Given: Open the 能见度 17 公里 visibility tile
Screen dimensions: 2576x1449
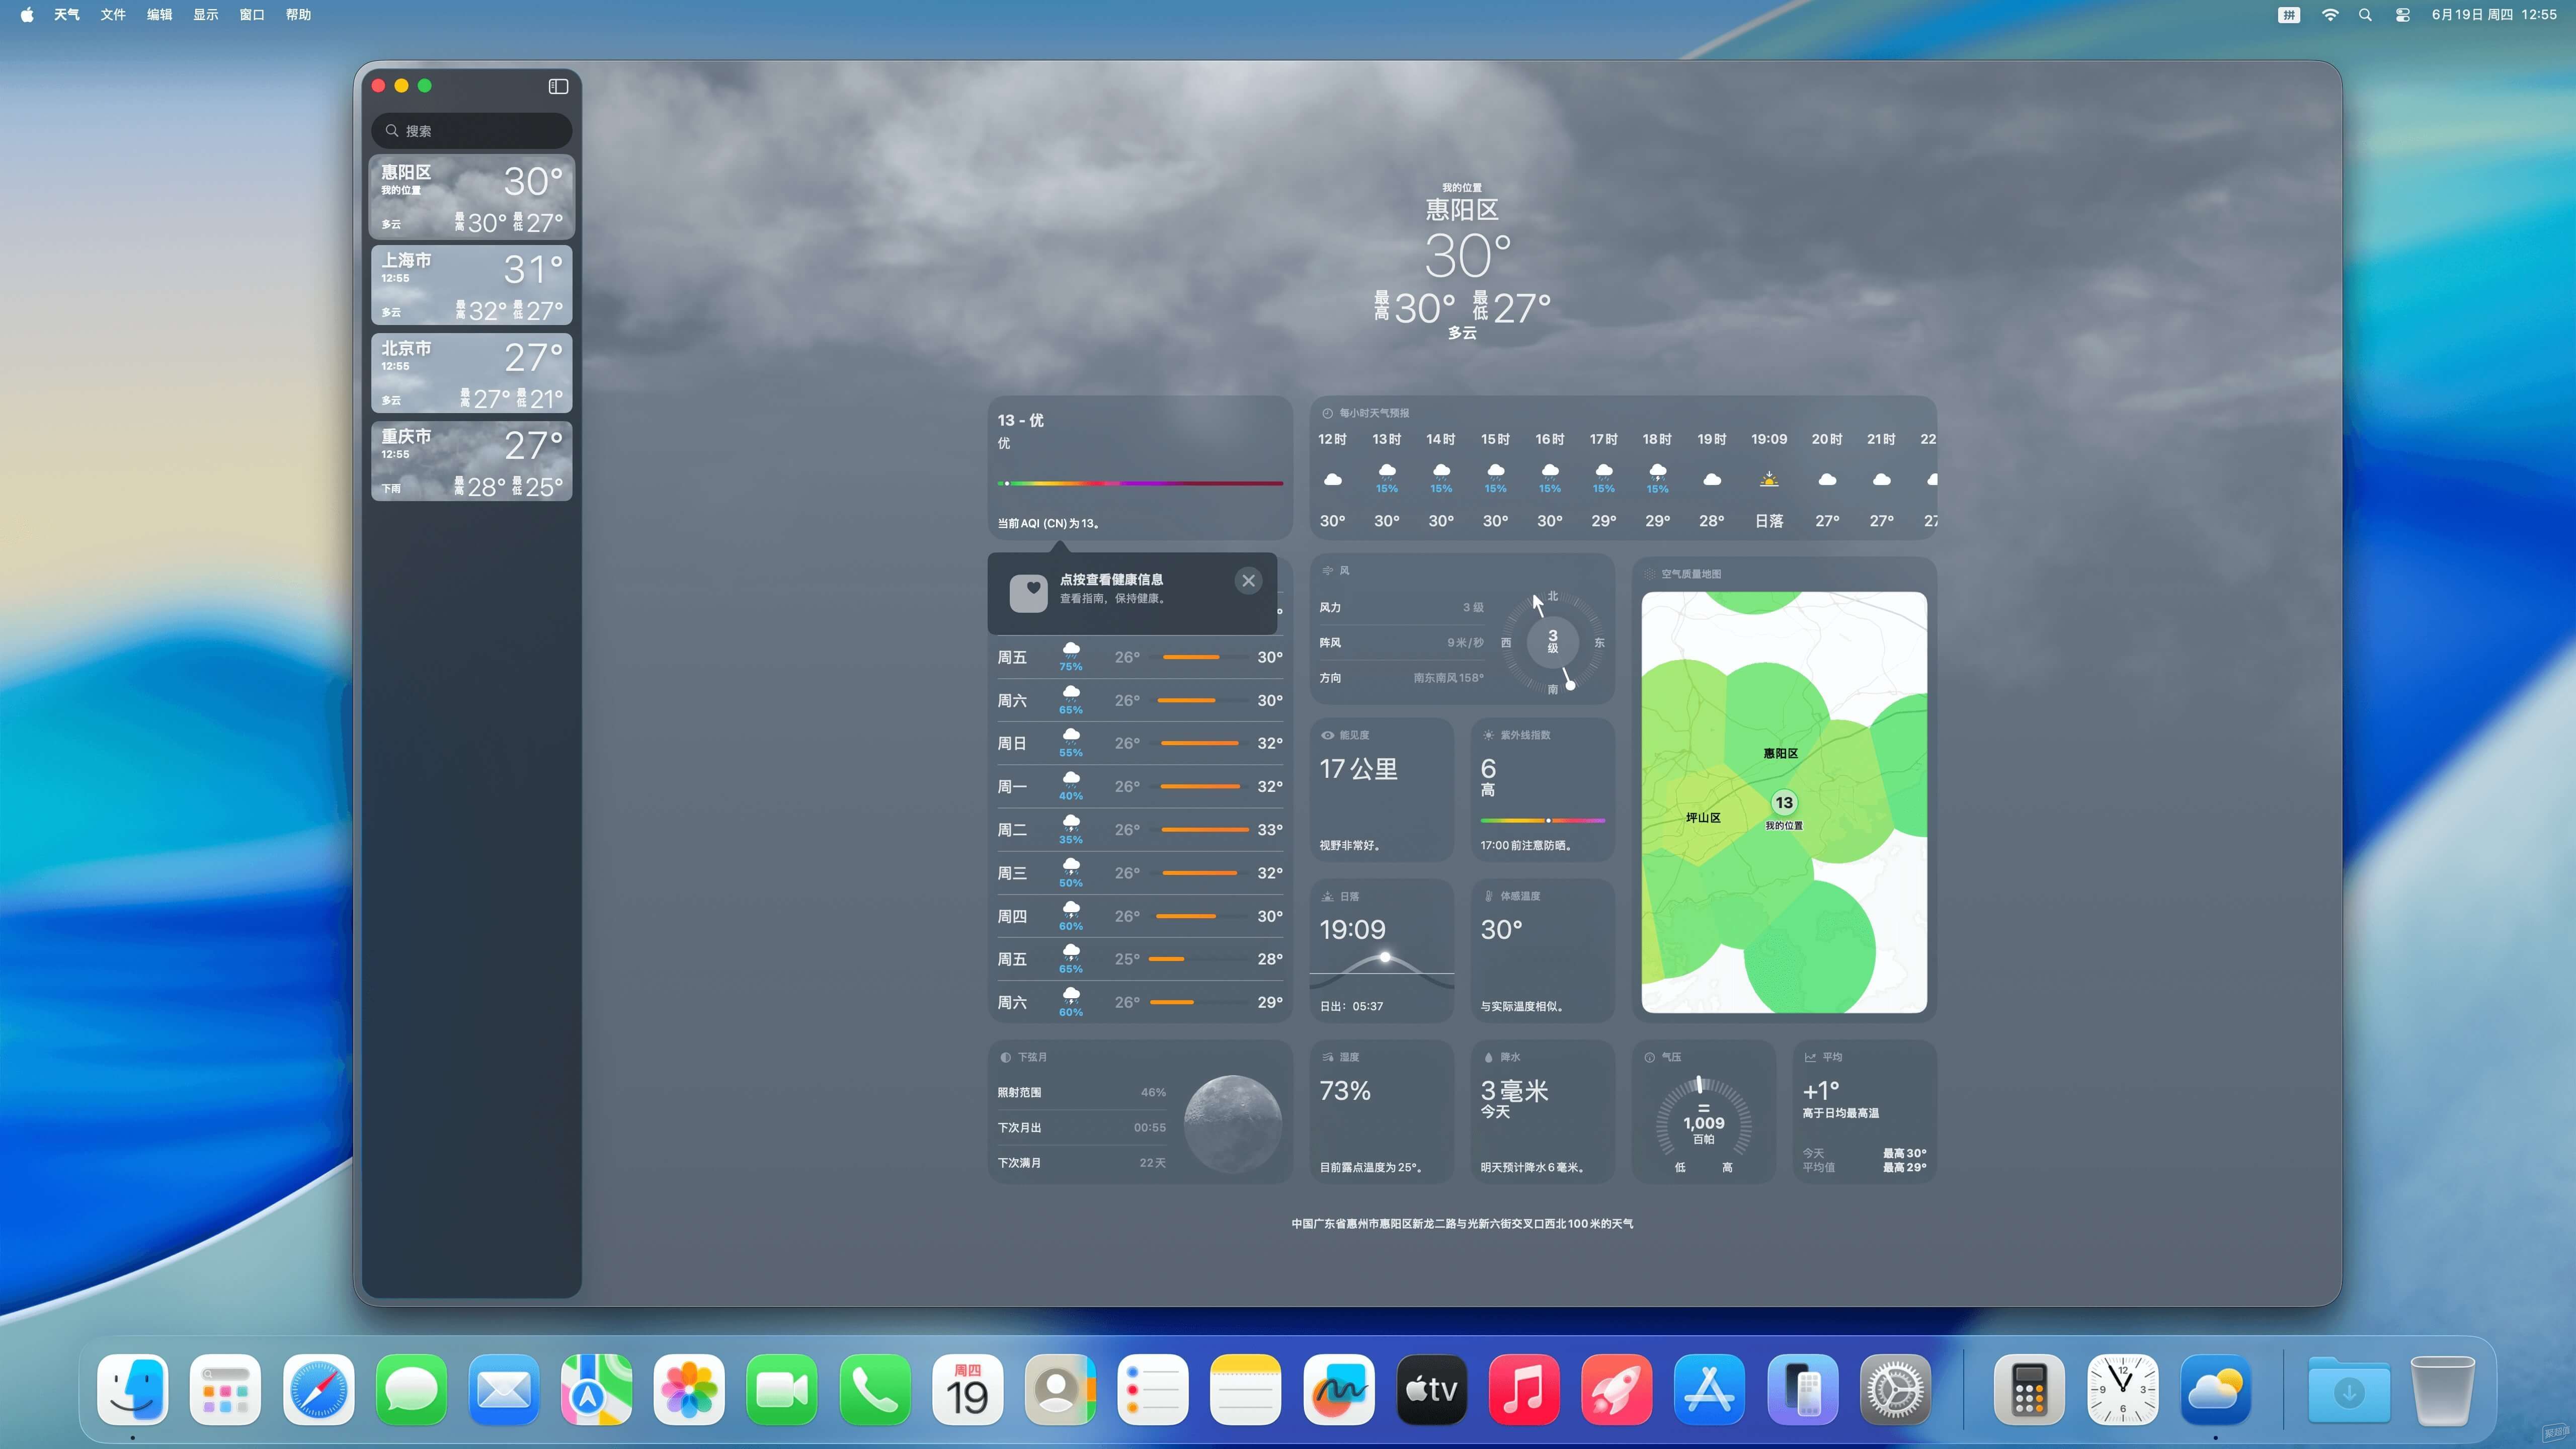Looking at the screenshot, I should pyautogui.click(x=1381, y=789).
